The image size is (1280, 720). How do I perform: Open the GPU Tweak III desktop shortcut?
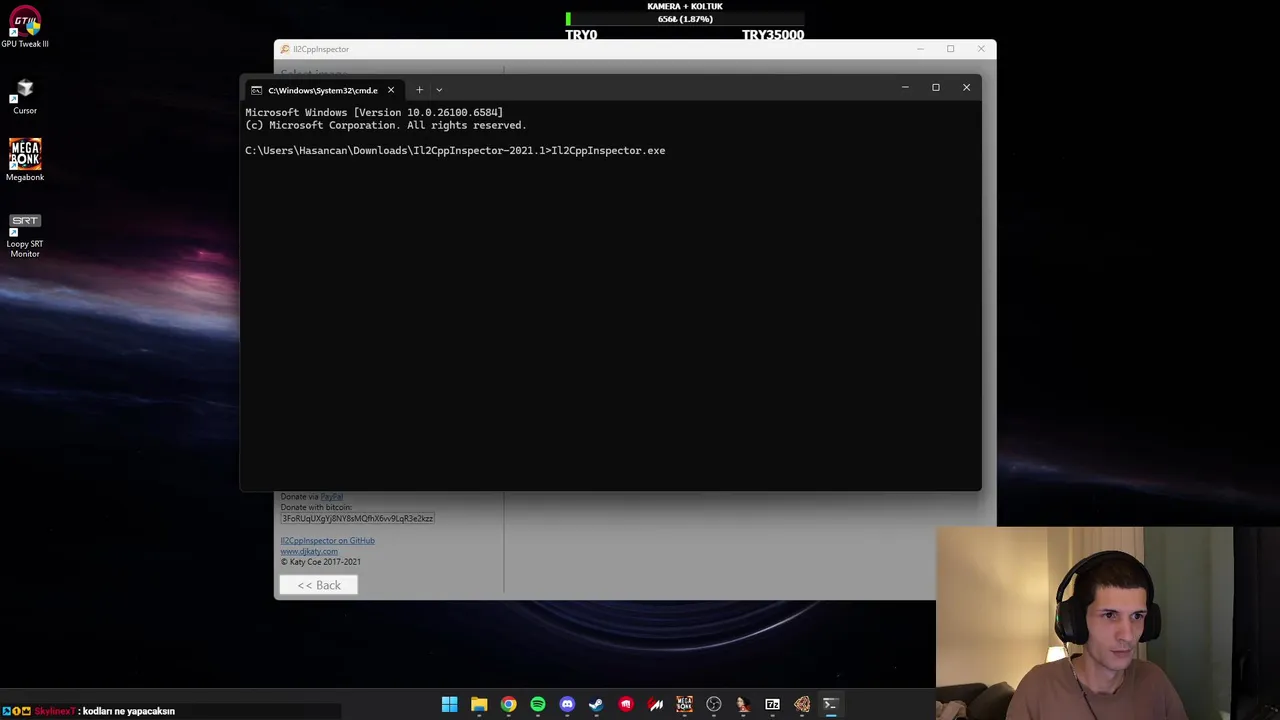pos(25,27)
